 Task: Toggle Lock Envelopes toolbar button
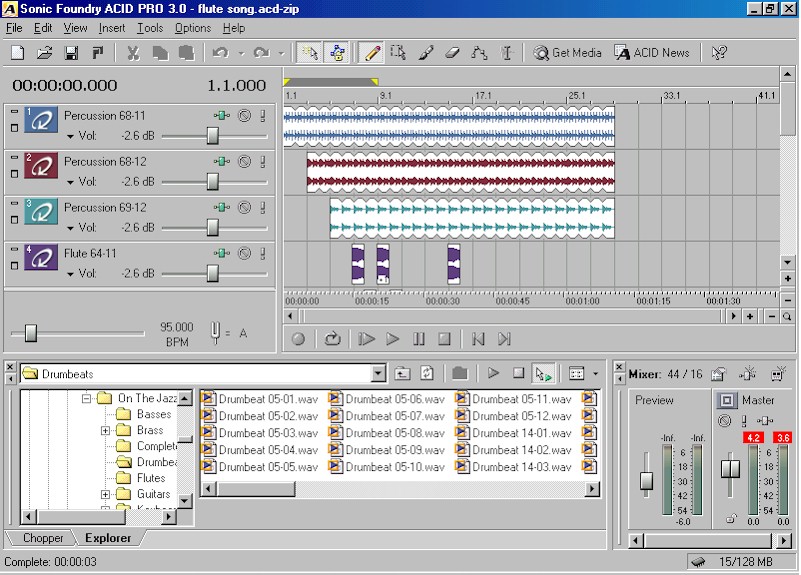click(x=337, y=53)
